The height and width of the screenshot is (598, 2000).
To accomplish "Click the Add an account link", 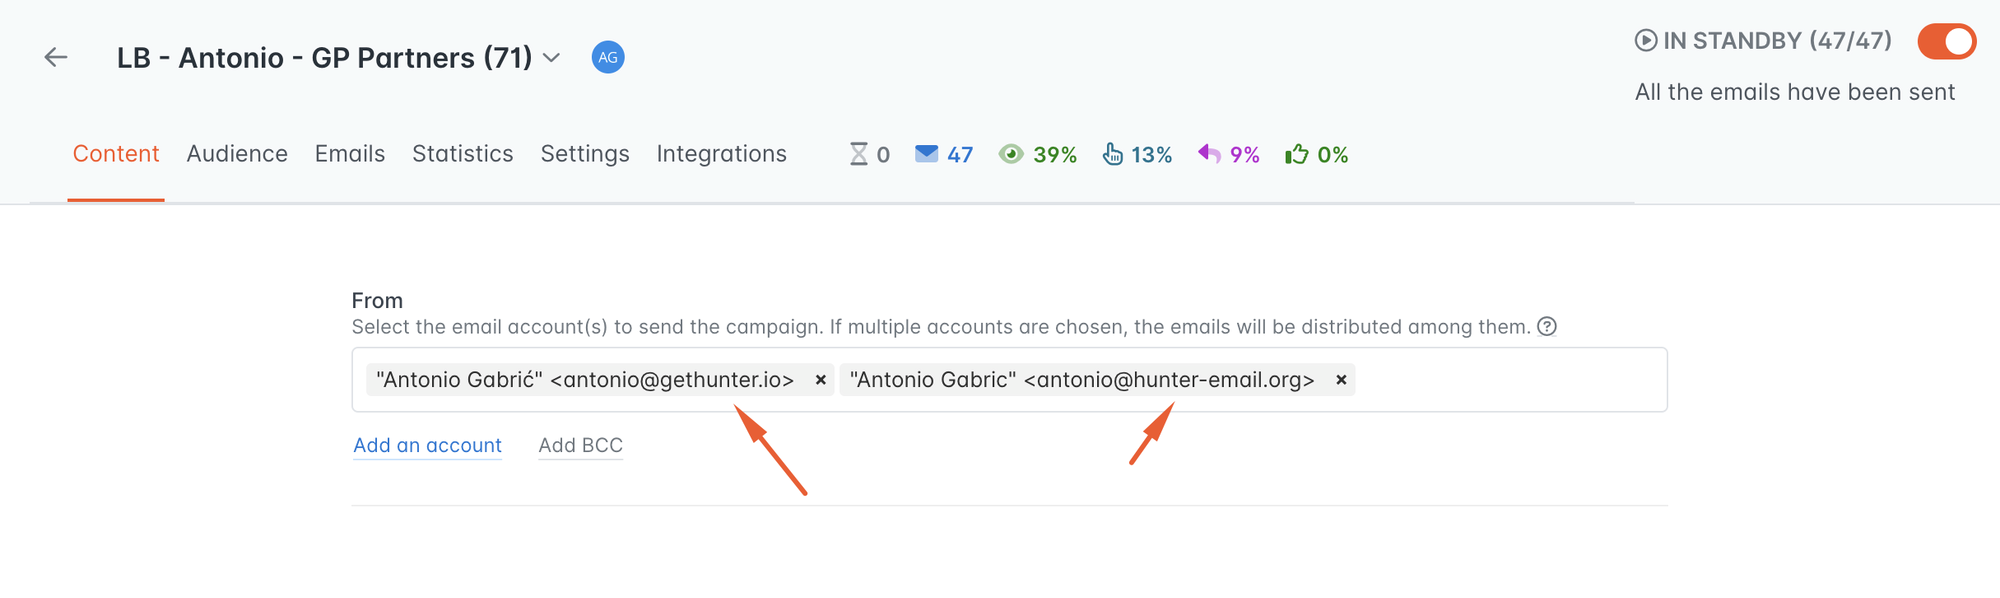I will (428, 446).
